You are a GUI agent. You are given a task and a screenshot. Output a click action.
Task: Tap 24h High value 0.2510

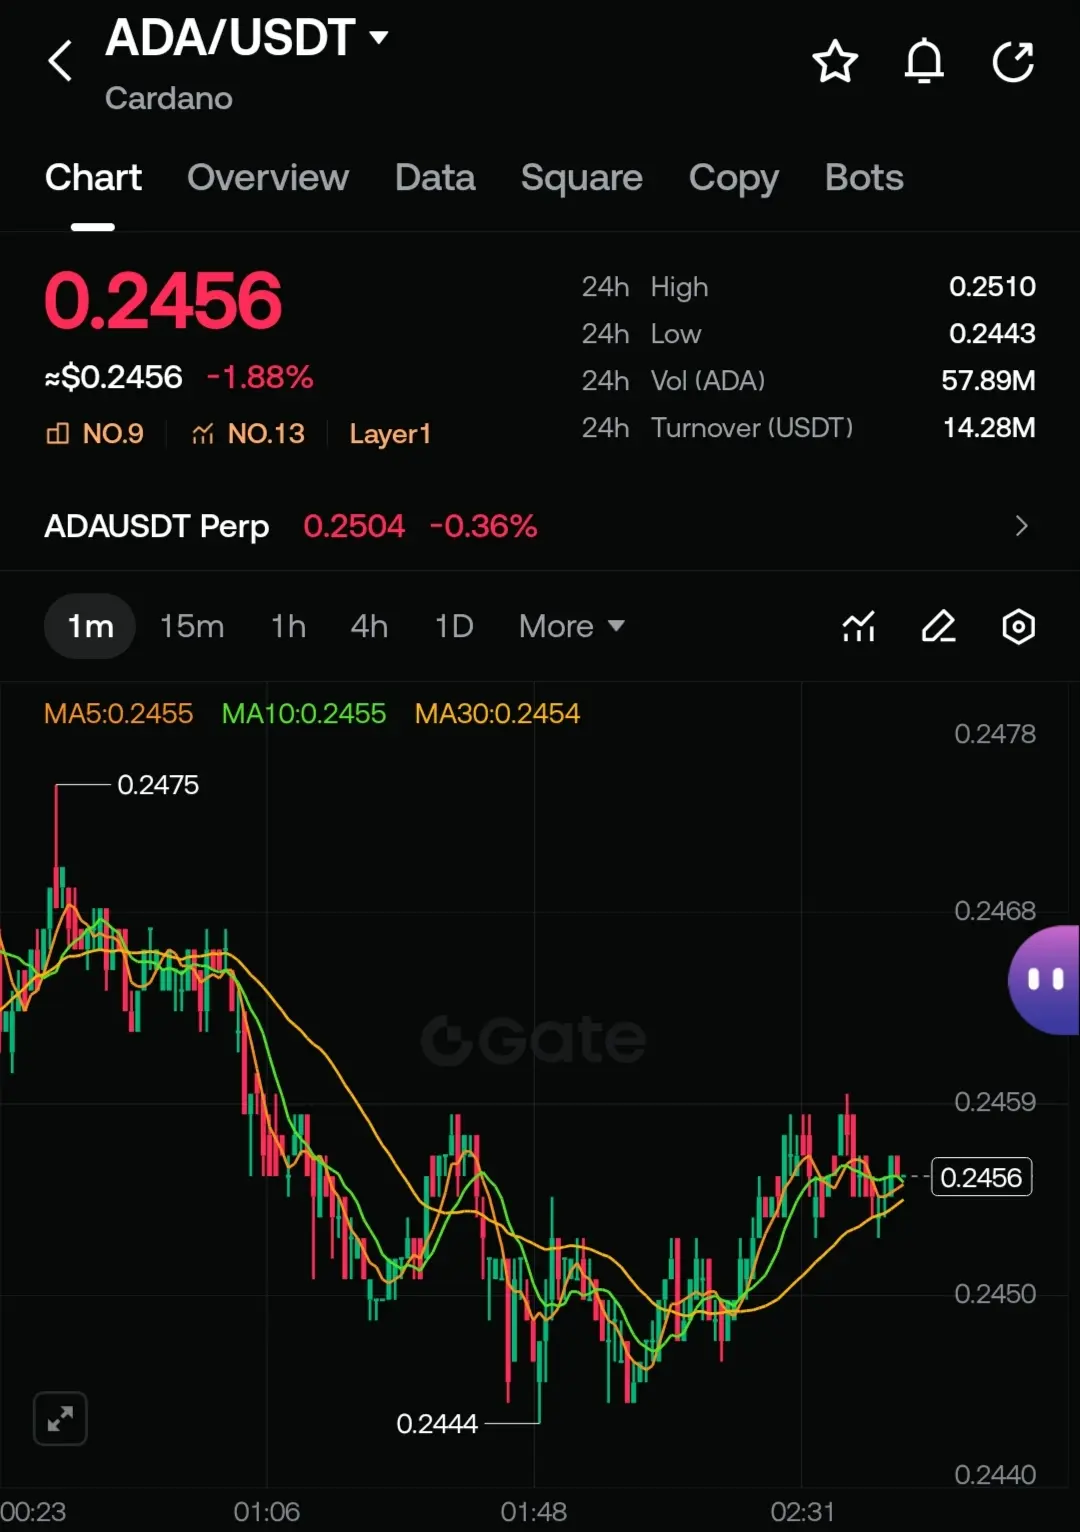tap(992, 287)
